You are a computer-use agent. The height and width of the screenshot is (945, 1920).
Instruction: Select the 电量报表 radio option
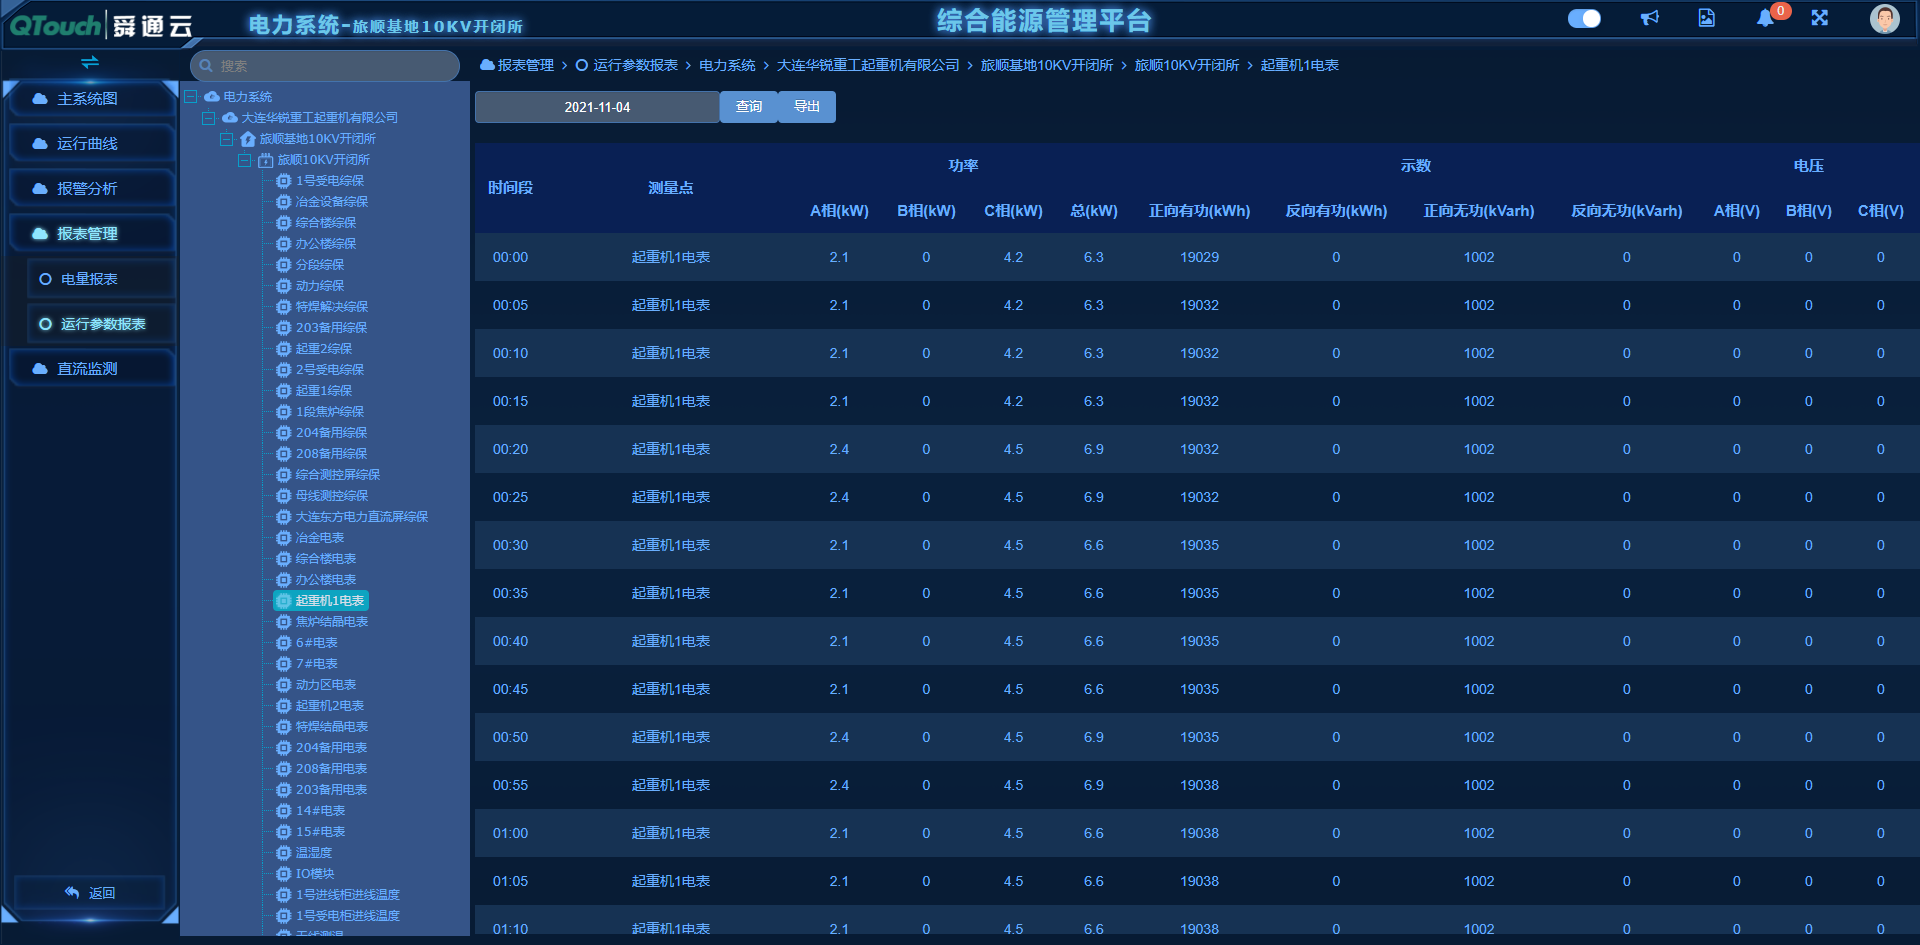pos(45,279)
